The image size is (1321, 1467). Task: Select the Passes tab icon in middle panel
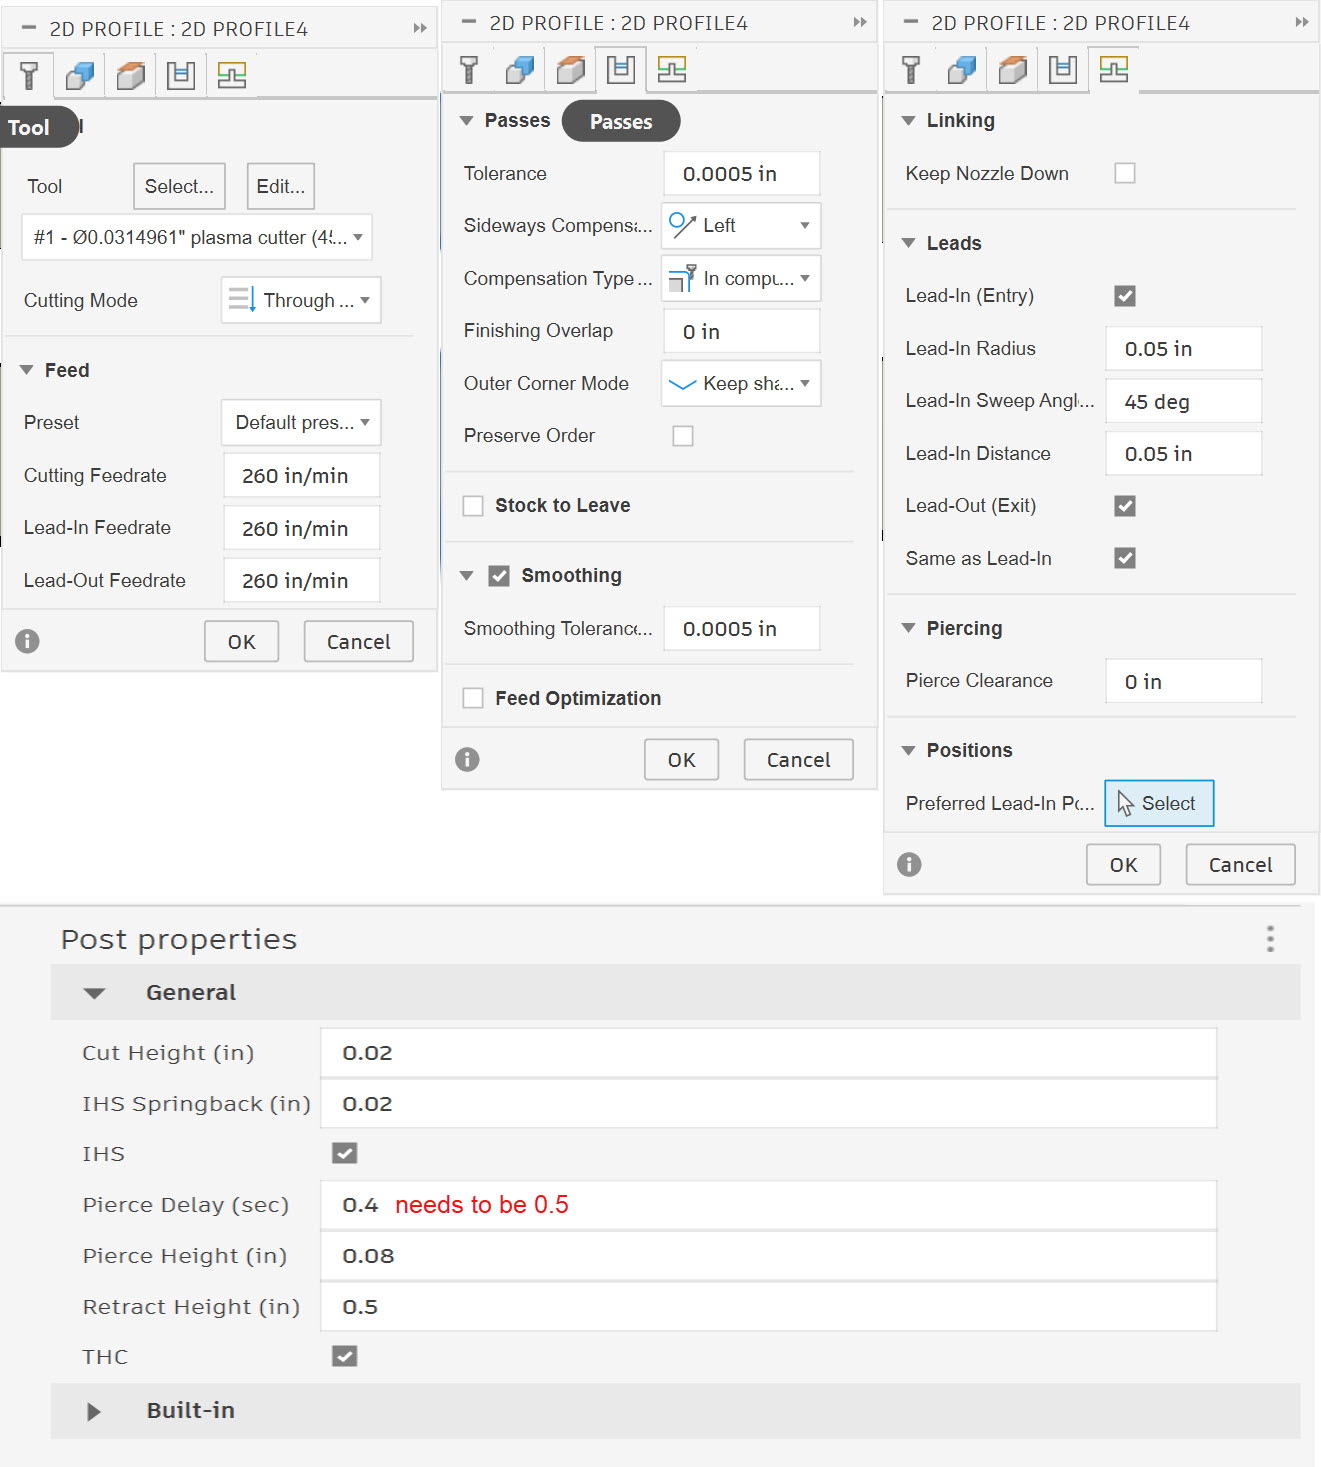coord(621,69)
